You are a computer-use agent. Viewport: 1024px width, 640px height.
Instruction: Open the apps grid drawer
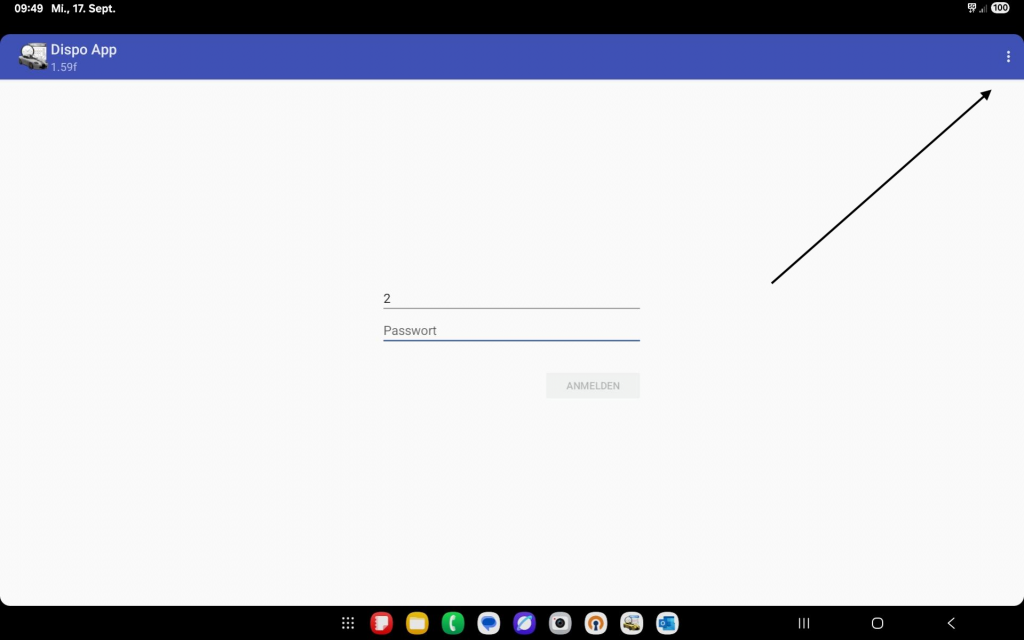click(348, 623)
